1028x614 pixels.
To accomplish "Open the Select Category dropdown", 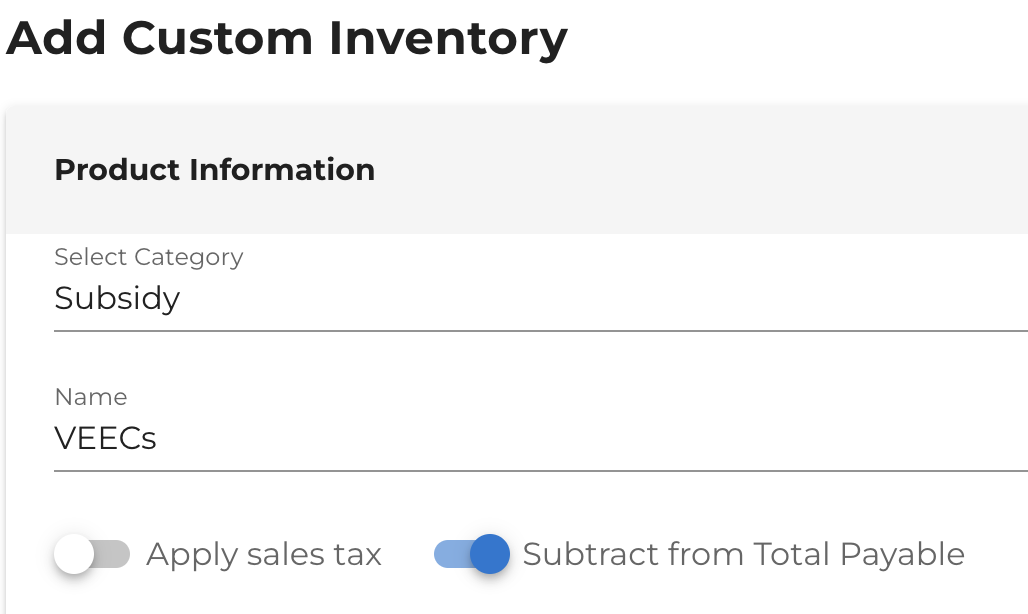I will pos(540,298).
